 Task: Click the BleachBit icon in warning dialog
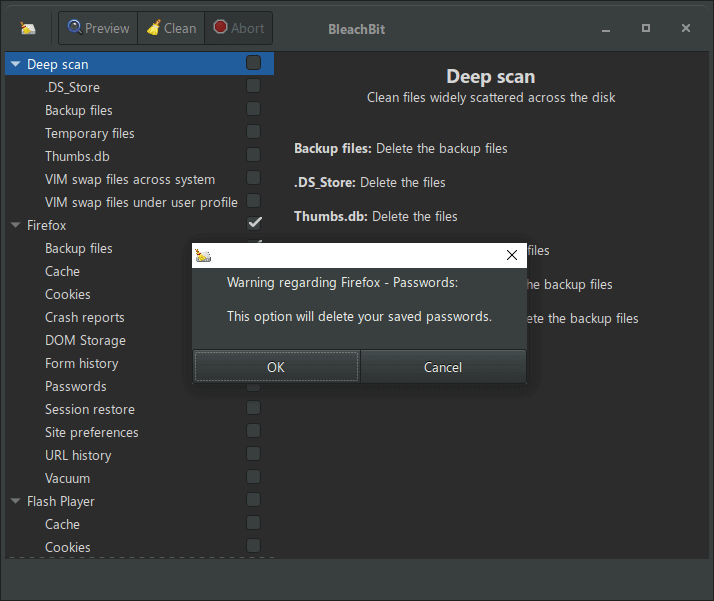tap(203, 255)
